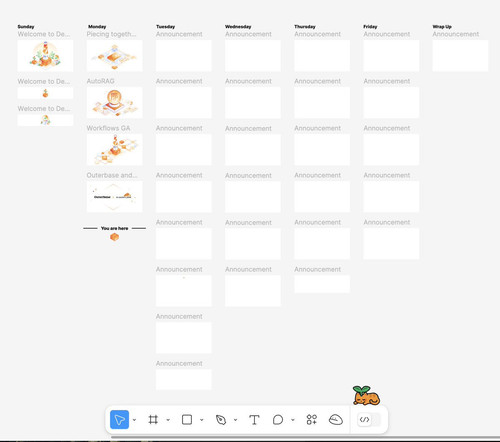Viewport: 500px width, 442px height.
Task: Select the Thursday column heading
Action: point(305,27)
